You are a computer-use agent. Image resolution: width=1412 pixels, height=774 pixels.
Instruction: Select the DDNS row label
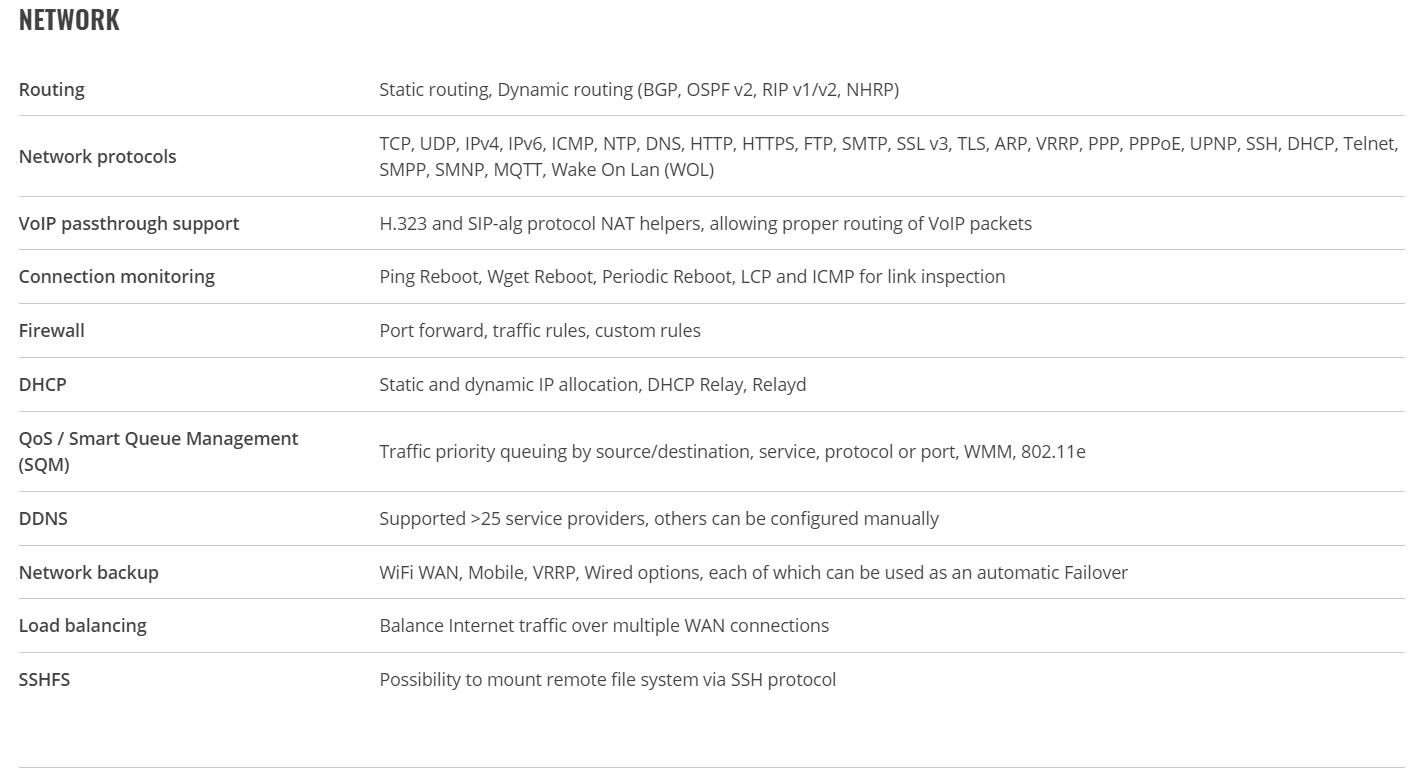click(43, 518)
